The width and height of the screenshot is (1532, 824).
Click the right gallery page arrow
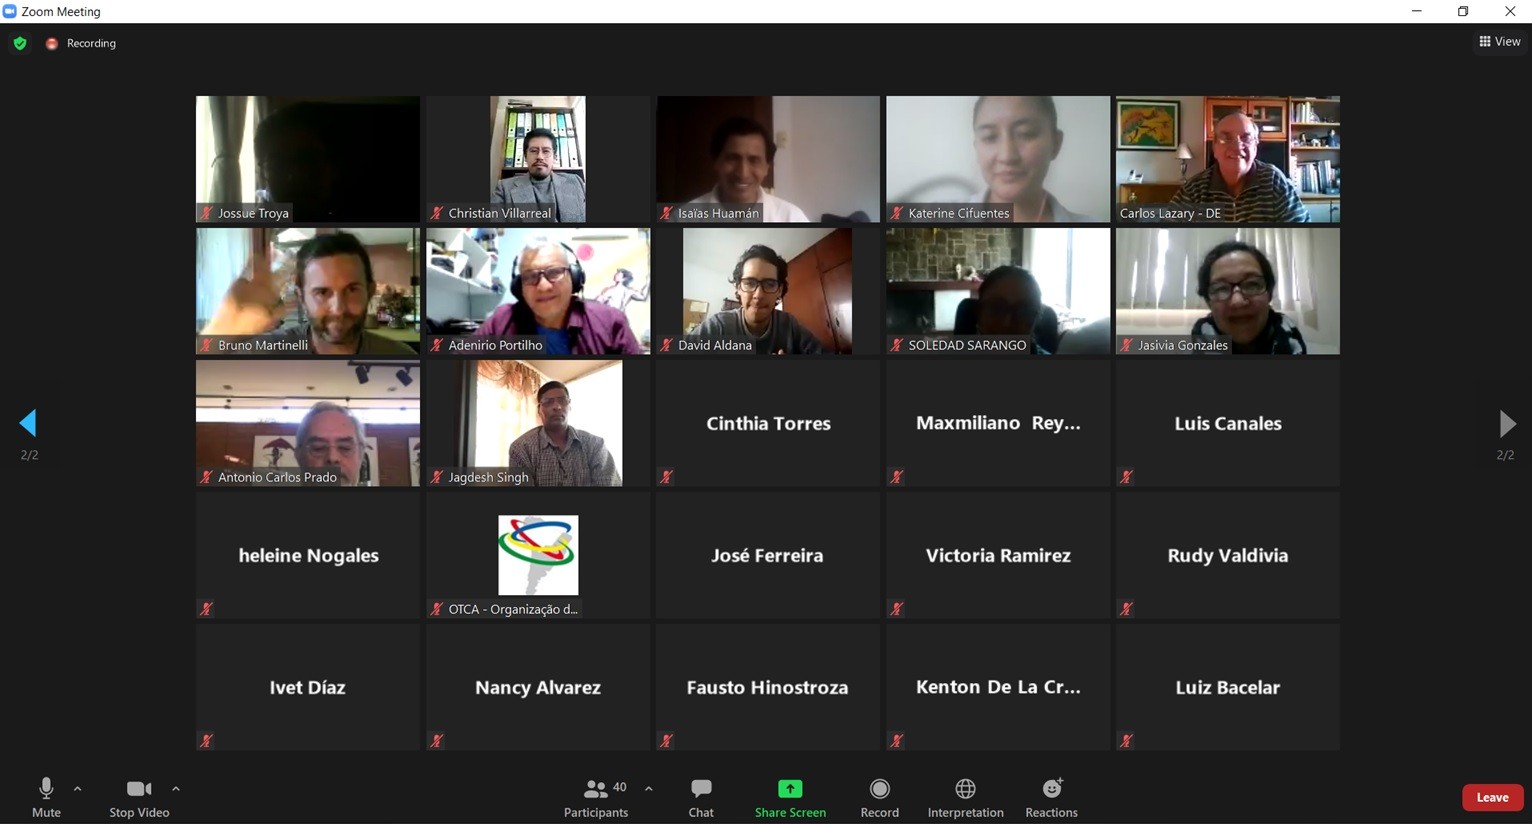tap(1506, 423)
